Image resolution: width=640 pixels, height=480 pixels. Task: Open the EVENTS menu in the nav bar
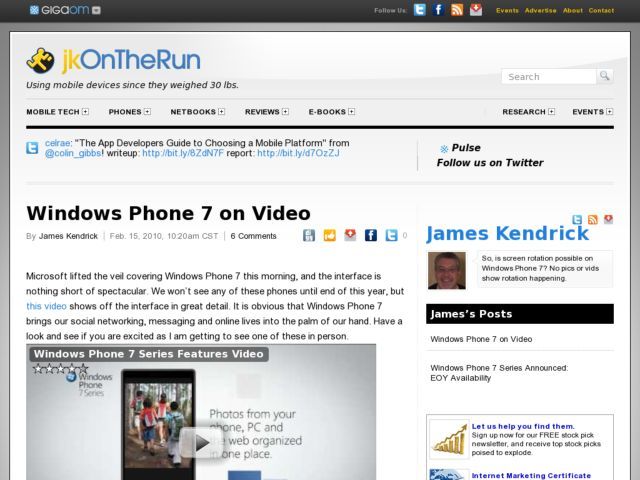pos(588,112)
